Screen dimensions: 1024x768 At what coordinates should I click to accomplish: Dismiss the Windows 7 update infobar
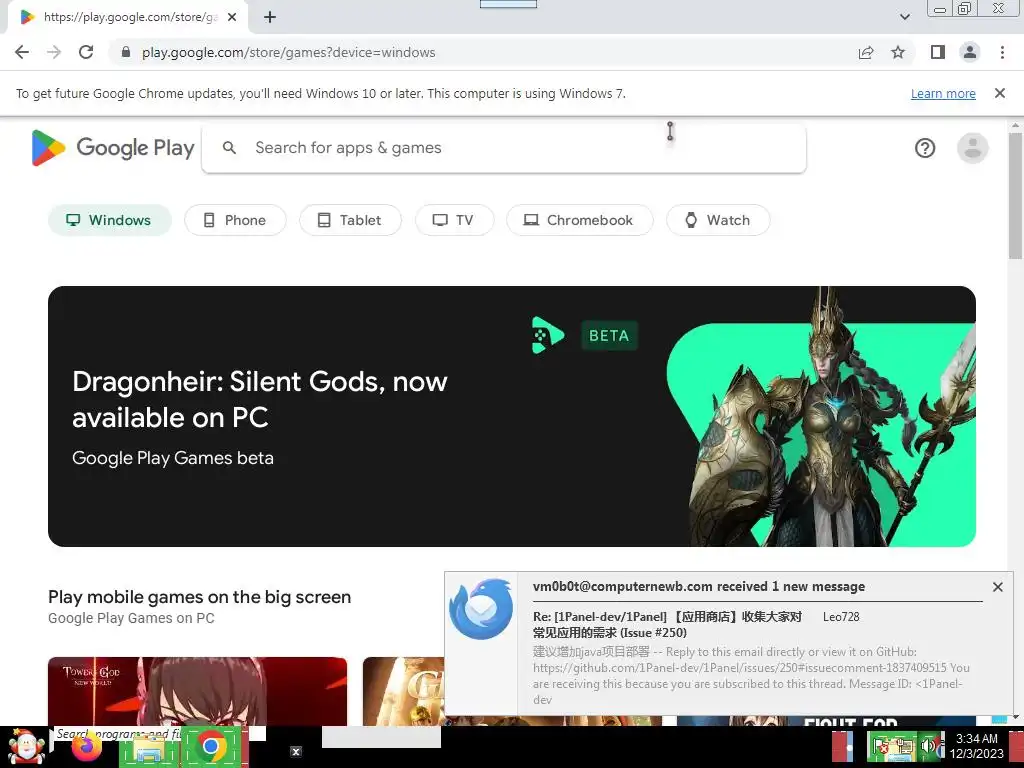(1000, 93)
